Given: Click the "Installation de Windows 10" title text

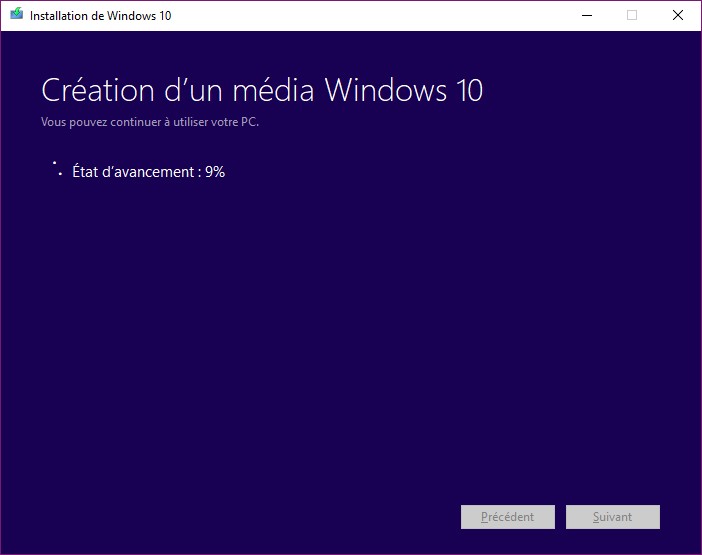Looking at the screenshot, I should point(100,16).
